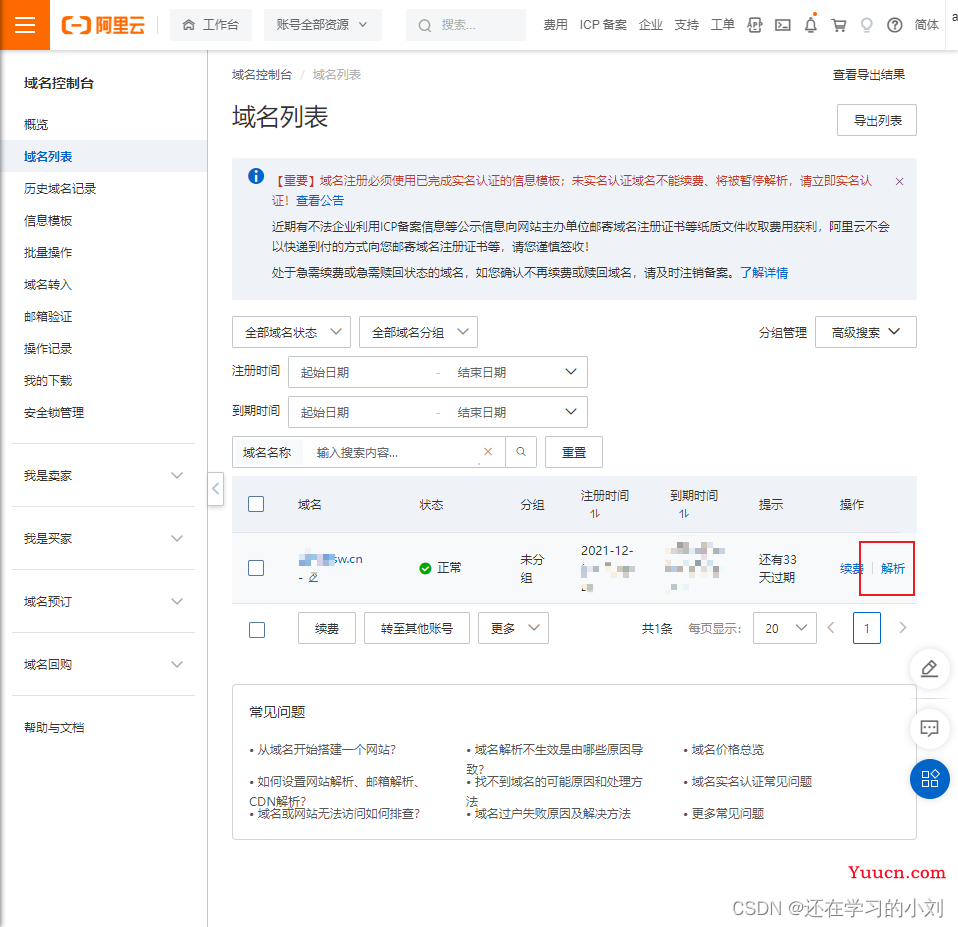
Task: Clear the domain name search field
Action: pyautogui.click(x=488, y=452)
